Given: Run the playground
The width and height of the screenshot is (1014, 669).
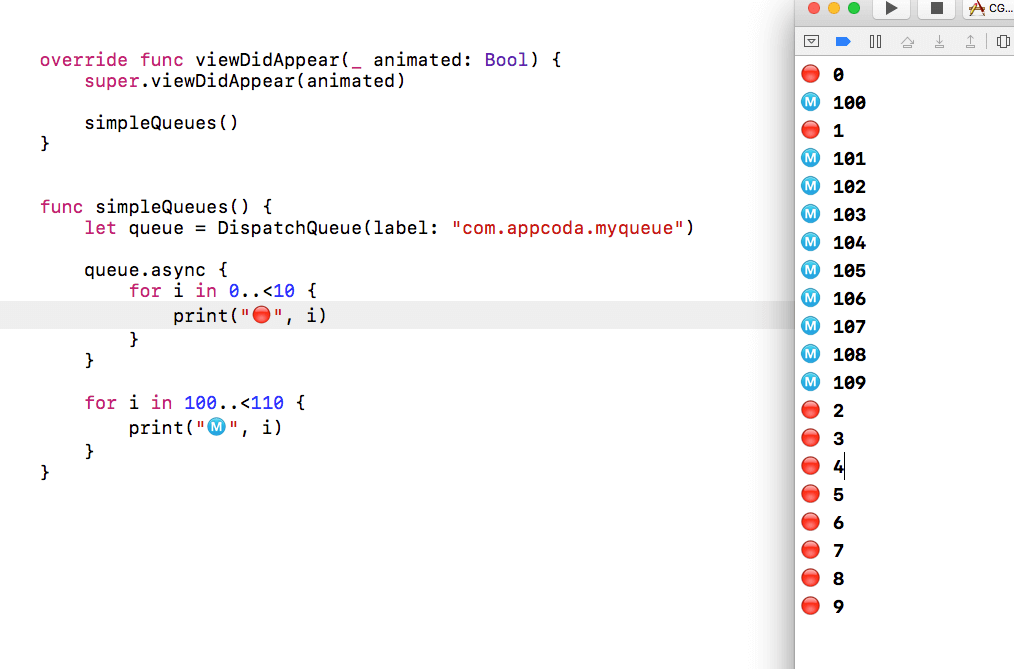Looking at the screenshot, I should (x=890, y=9).
